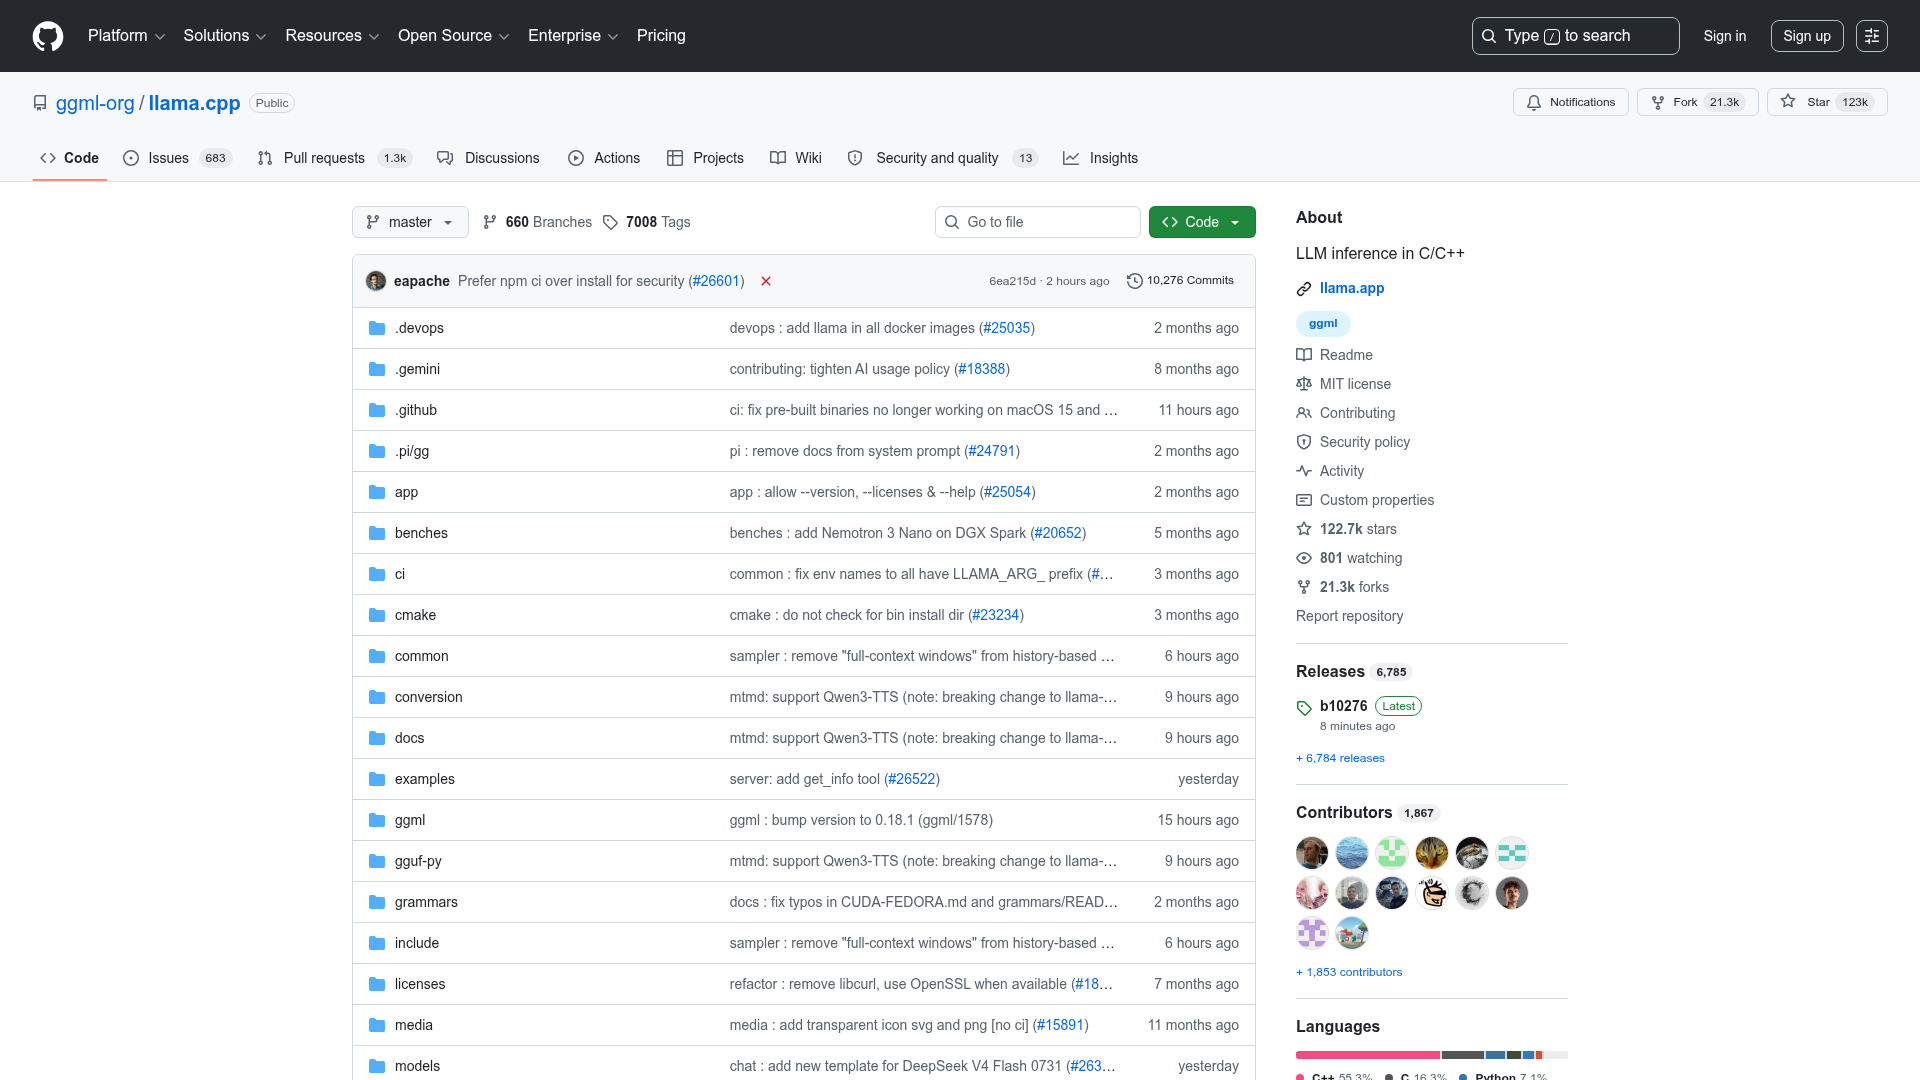Click the first contributor avatar

click(1312, 853)
